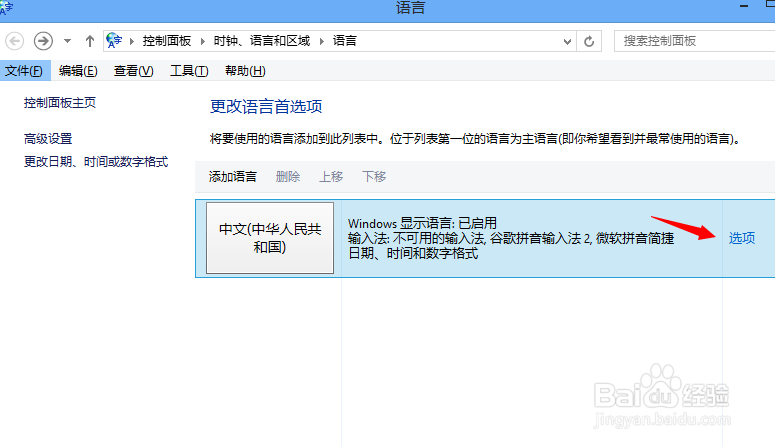This screenshot has width=775, height=447.
Task: Refresh the page with the refresh icon
Action: coord(589,42)
